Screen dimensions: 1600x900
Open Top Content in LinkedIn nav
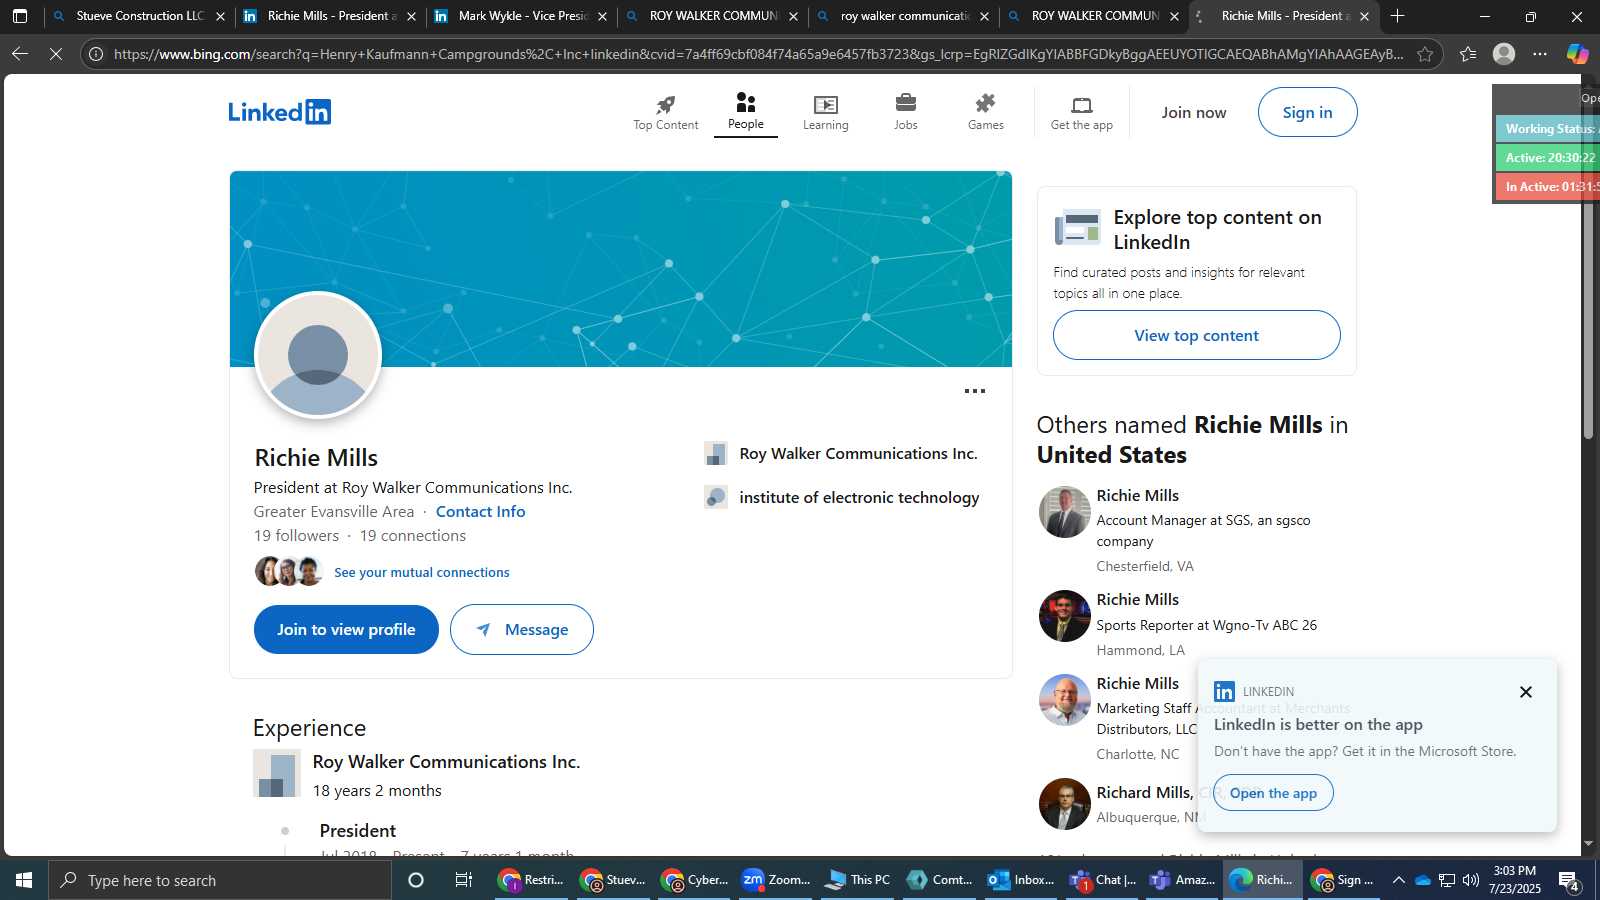[x=665, y=112]
